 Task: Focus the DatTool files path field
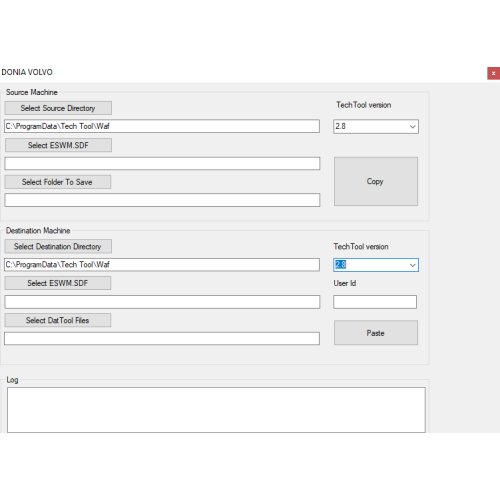point(162,338)
